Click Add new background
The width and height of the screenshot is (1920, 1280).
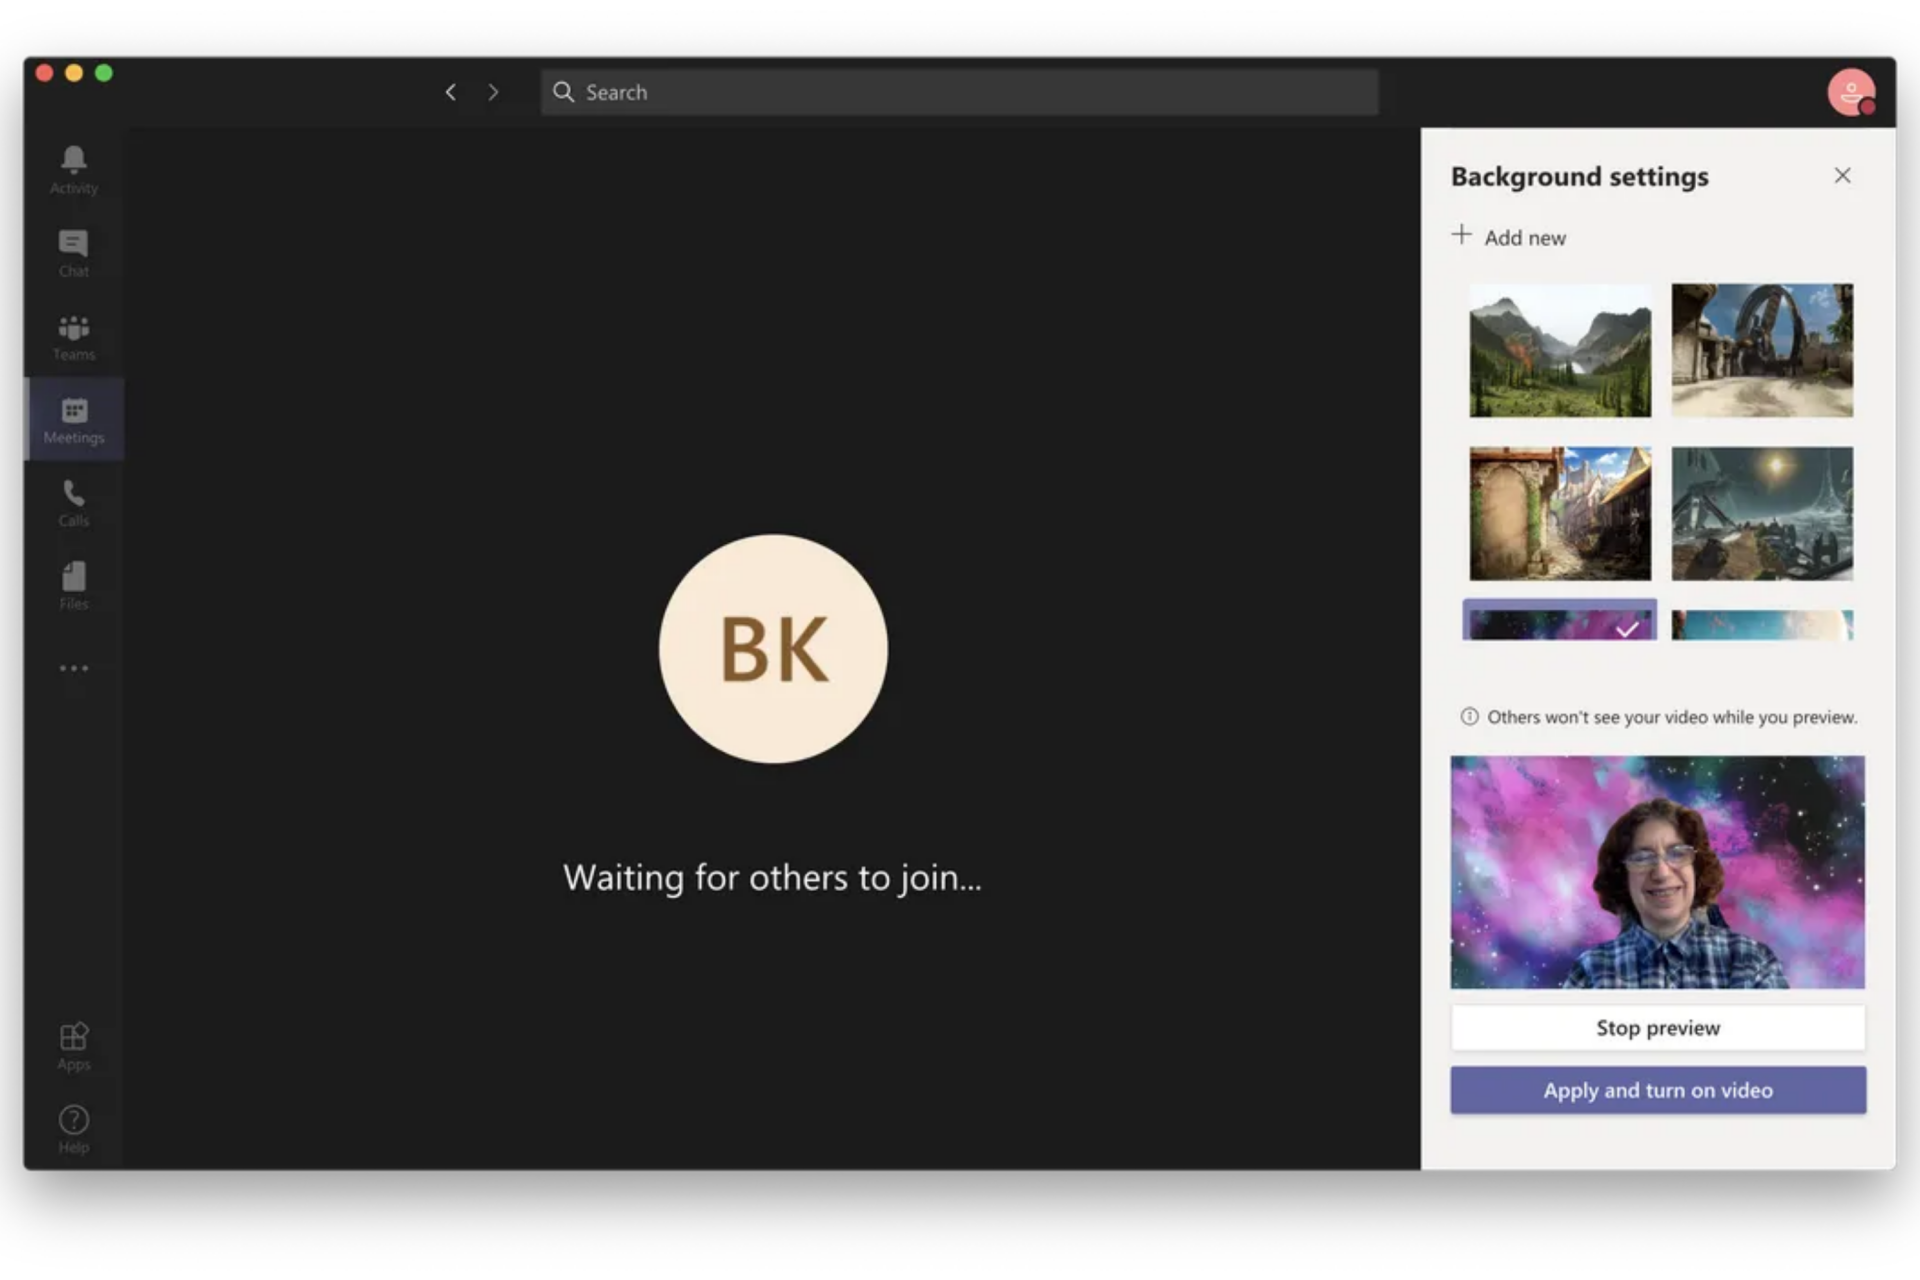point(1510,237)
